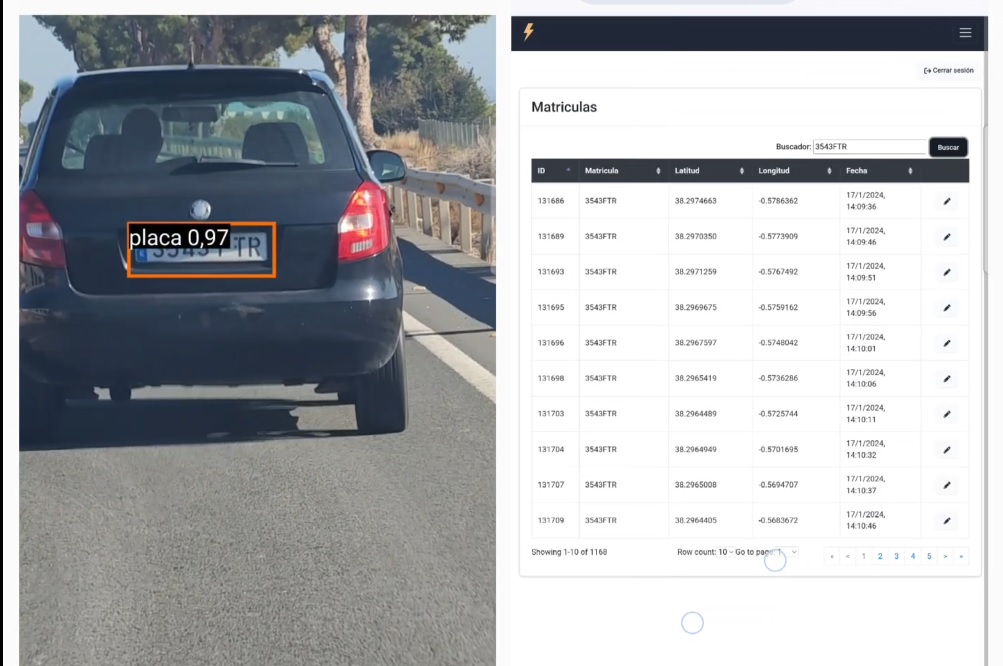The image size is (1003, 666).
Task: Open the hamburger menu in the header
Action: pos(965,33)
